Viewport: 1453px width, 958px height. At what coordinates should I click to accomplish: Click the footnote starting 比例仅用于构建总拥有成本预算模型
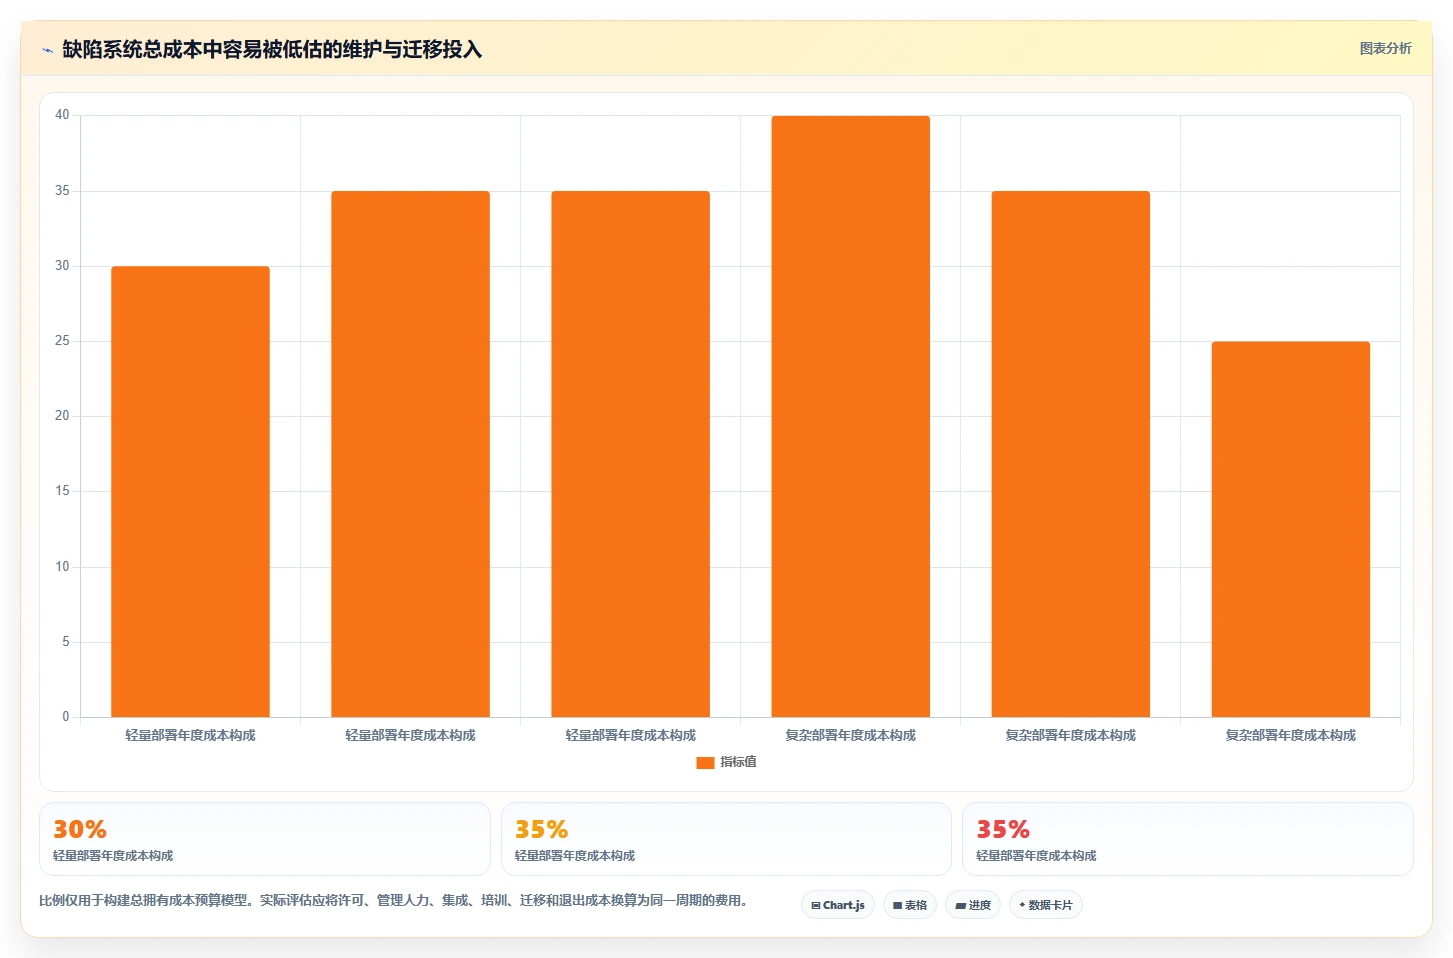click(394, 900)
